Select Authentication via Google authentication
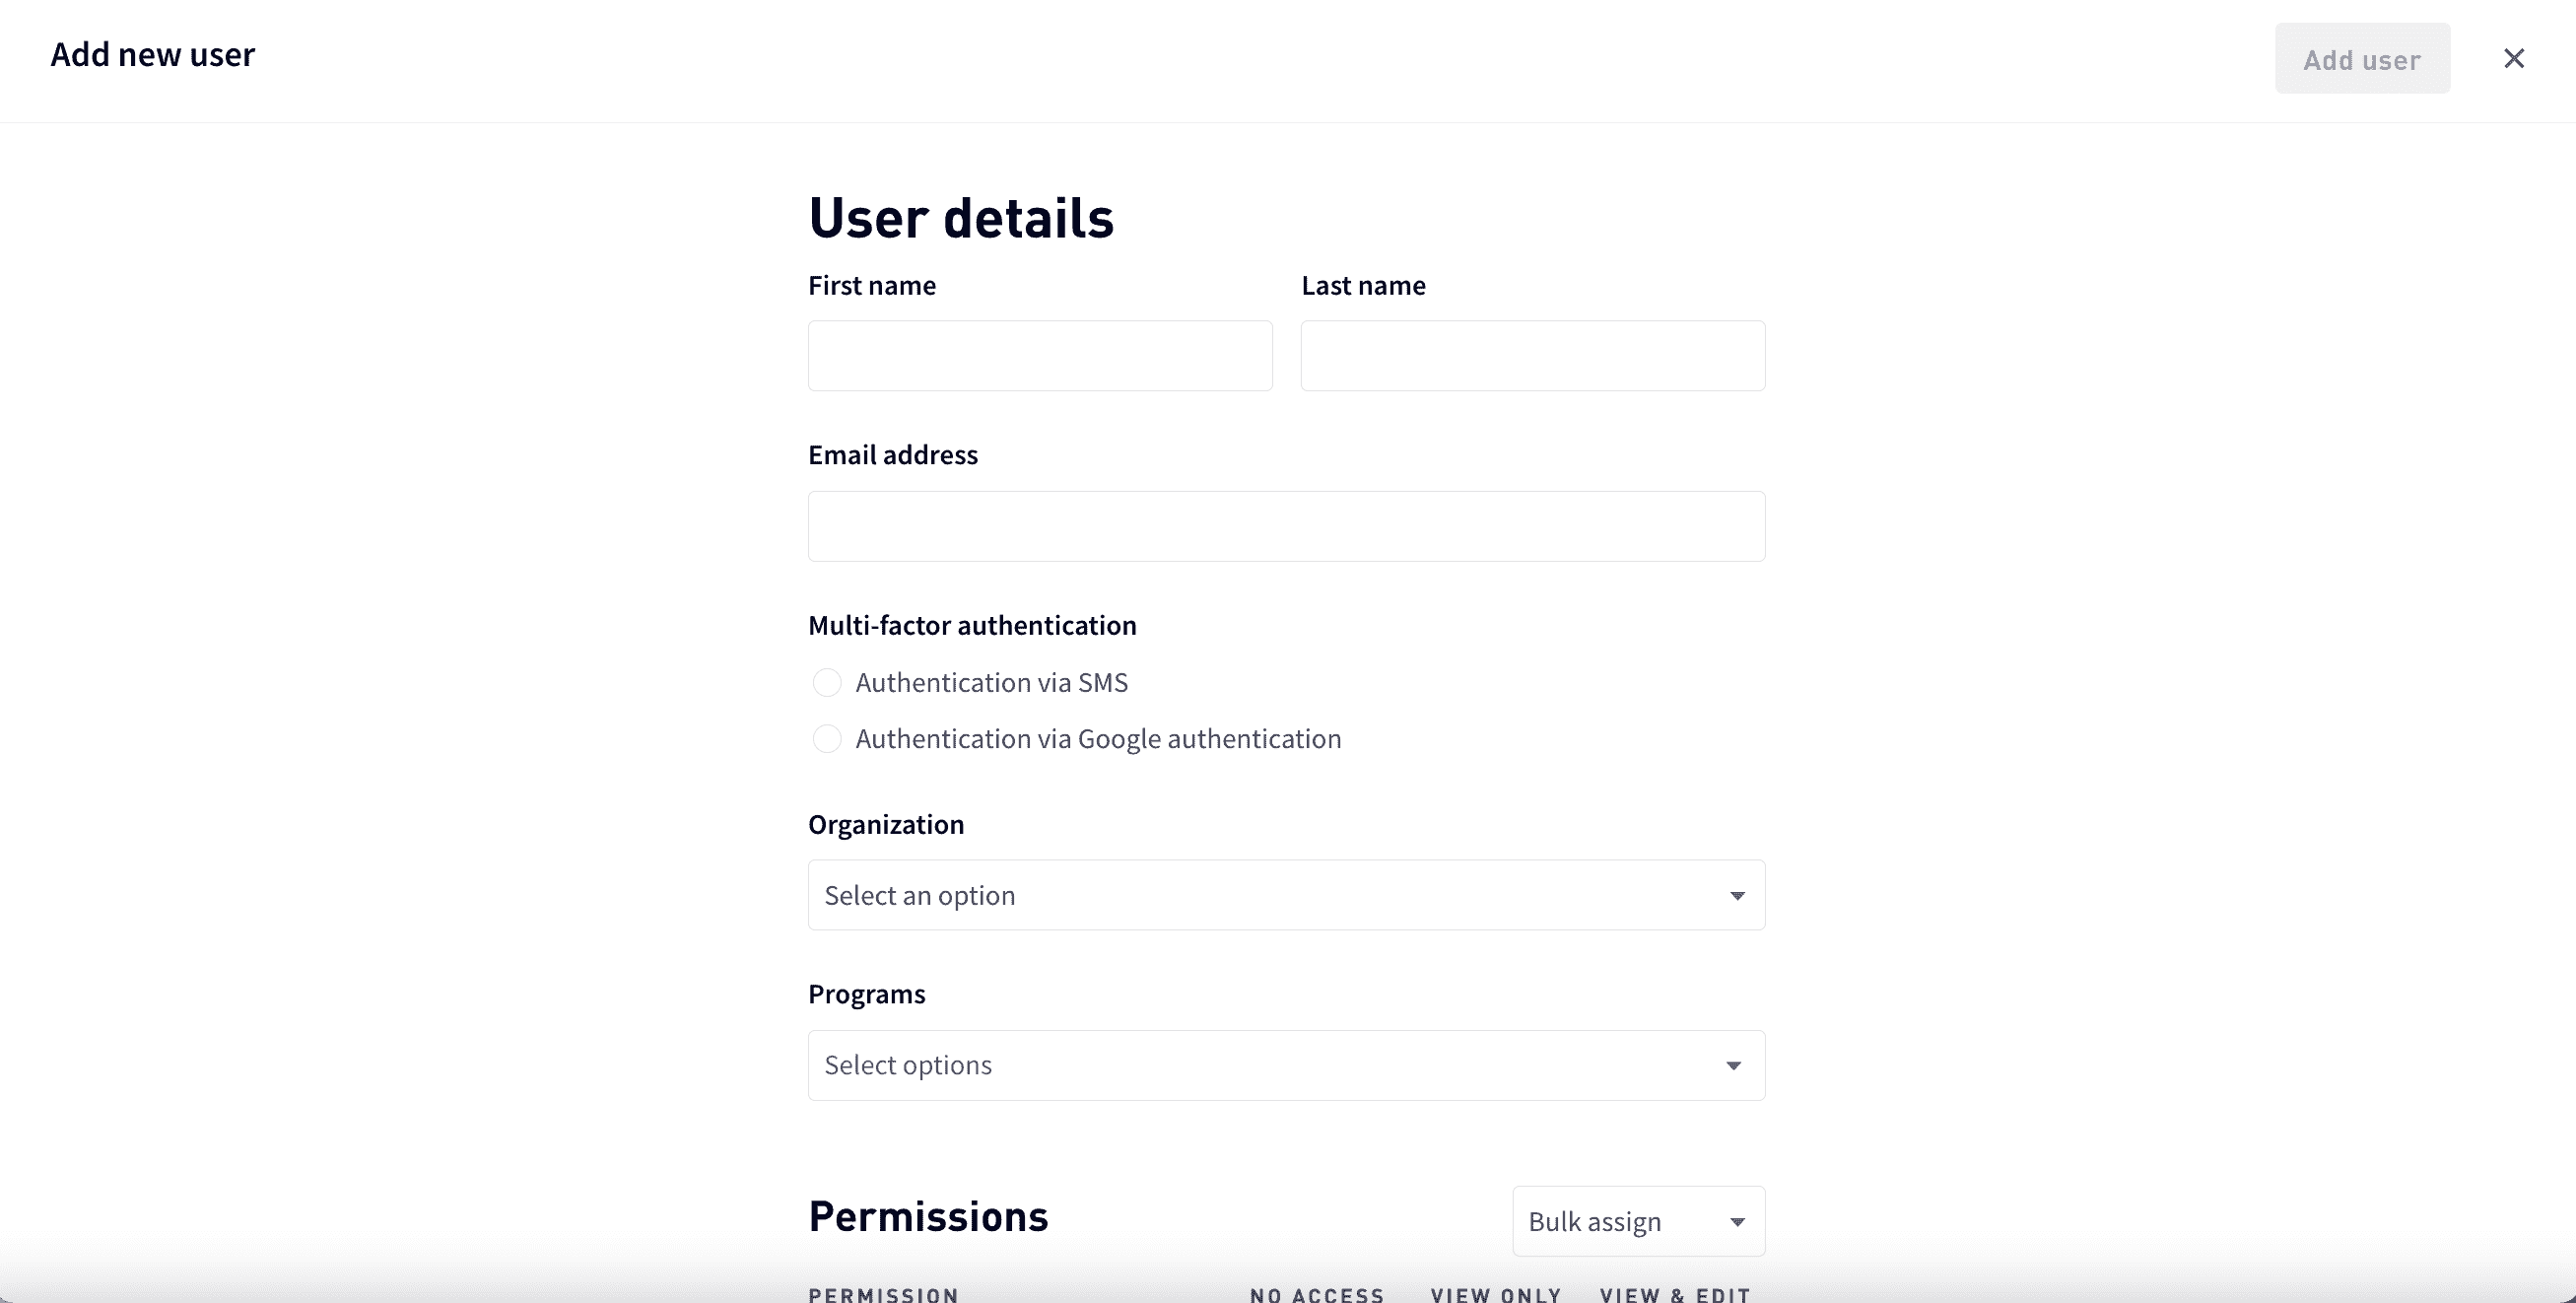 click(x=827, y=739)
